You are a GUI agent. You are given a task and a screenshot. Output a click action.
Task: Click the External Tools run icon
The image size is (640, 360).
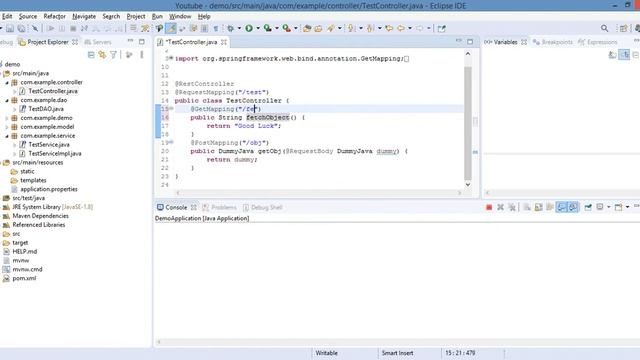287,29
